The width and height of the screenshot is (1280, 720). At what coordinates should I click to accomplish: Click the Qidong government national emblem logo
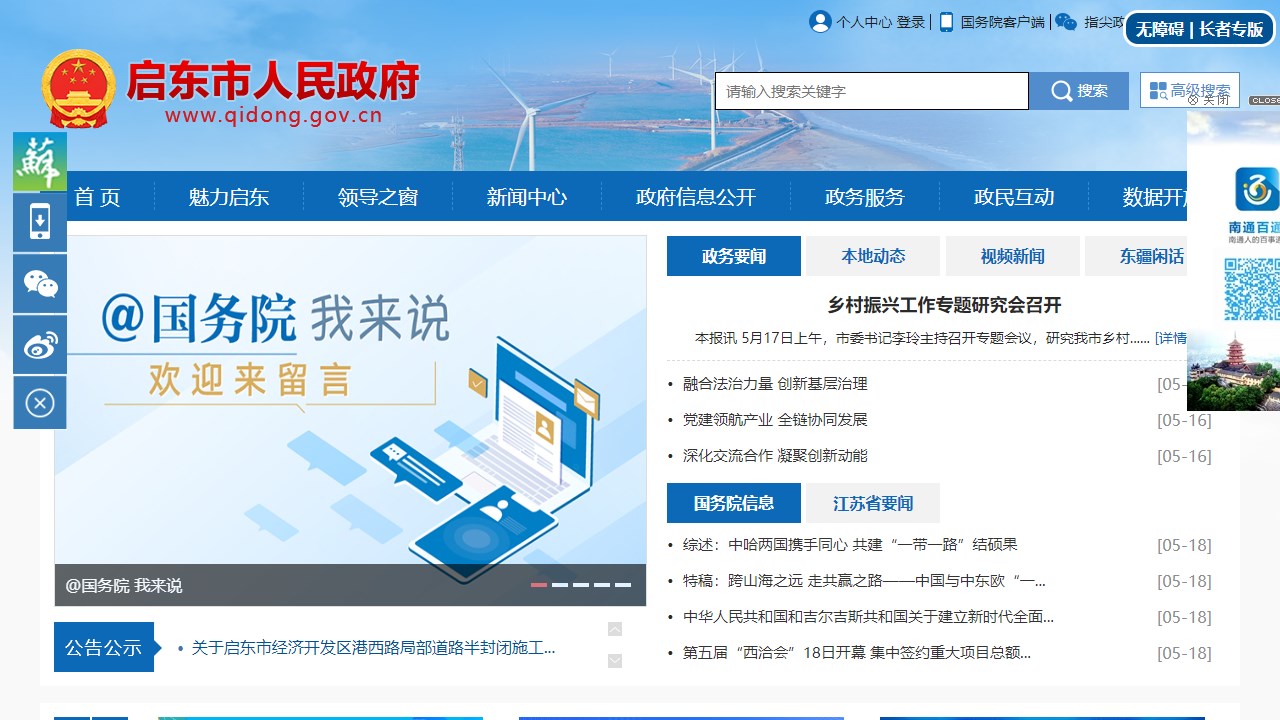tap(78, 88)
